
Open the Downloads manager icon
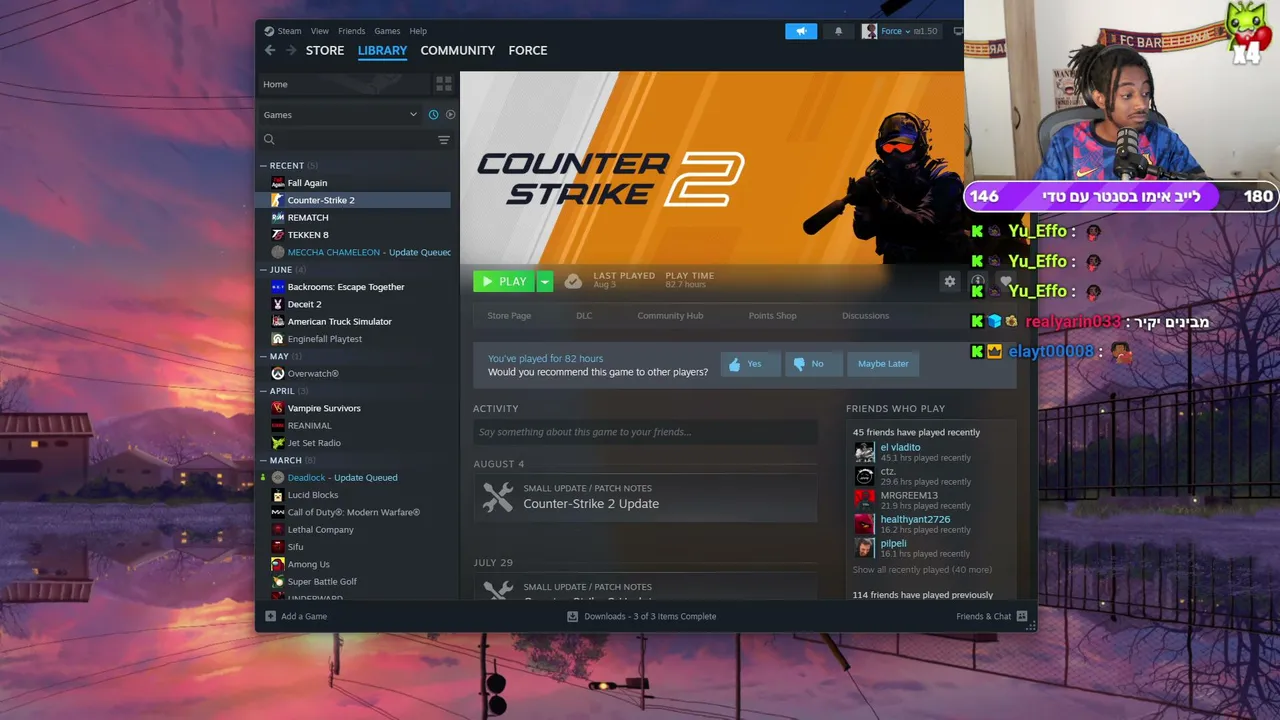click(x=573, y=616)
